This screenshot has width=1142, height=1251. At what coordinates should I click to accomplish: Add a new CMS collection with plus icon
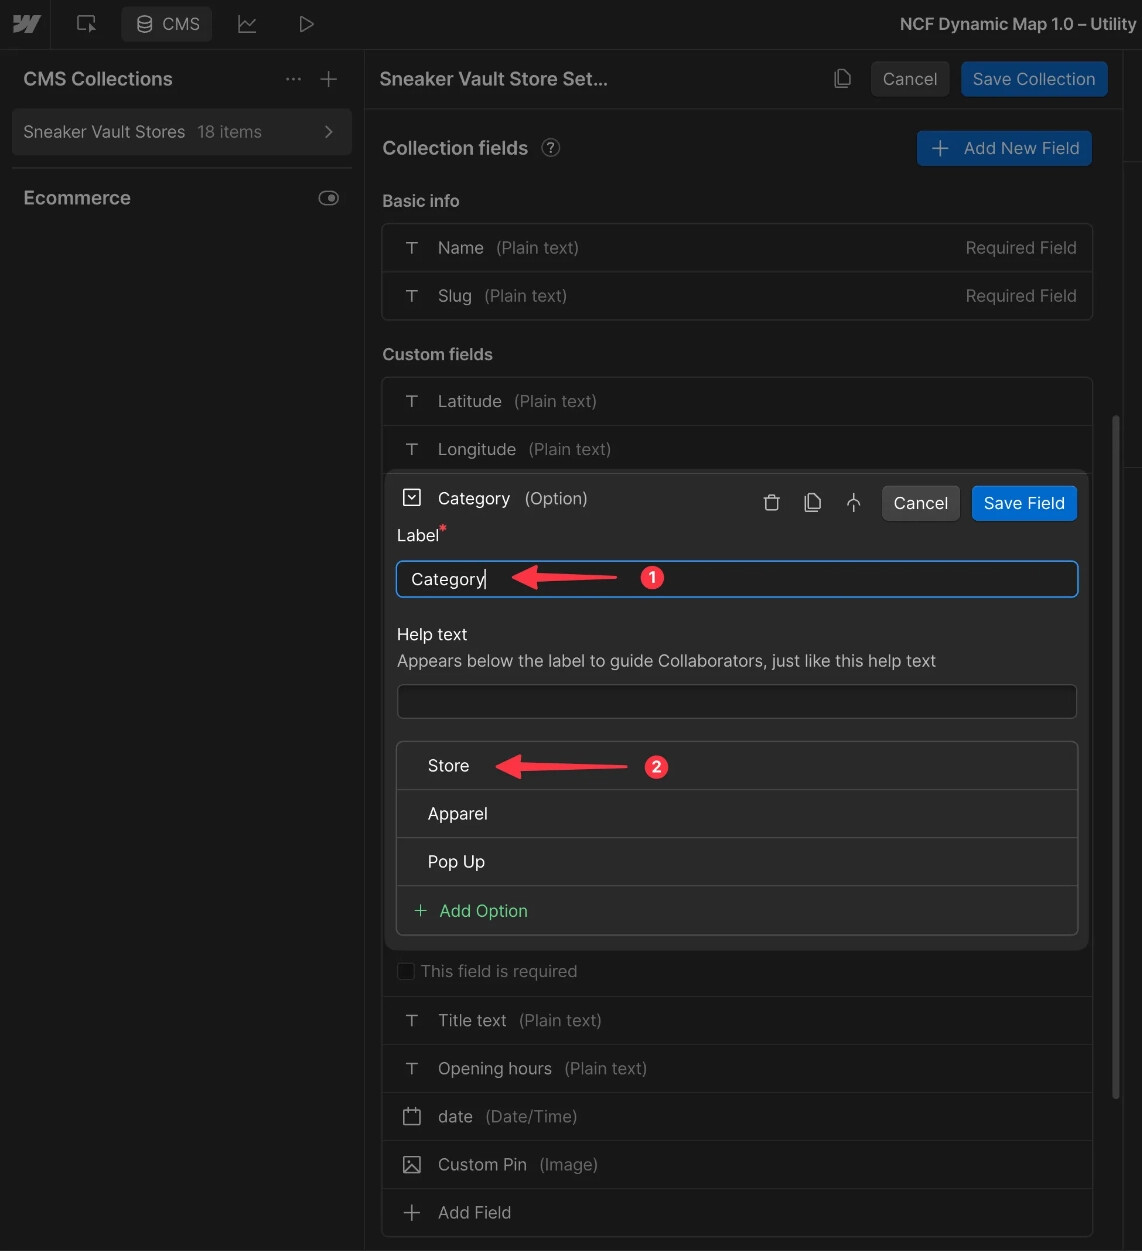pyautogui.click(x=329, y=79)
